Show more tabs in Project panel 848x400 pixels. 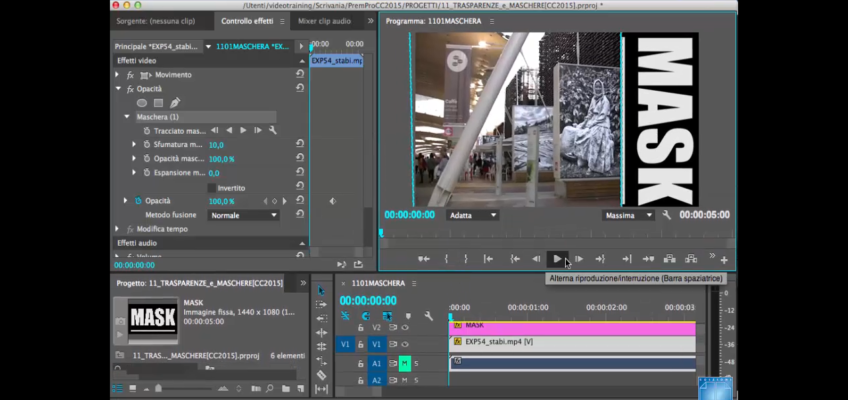pos(303,283)
